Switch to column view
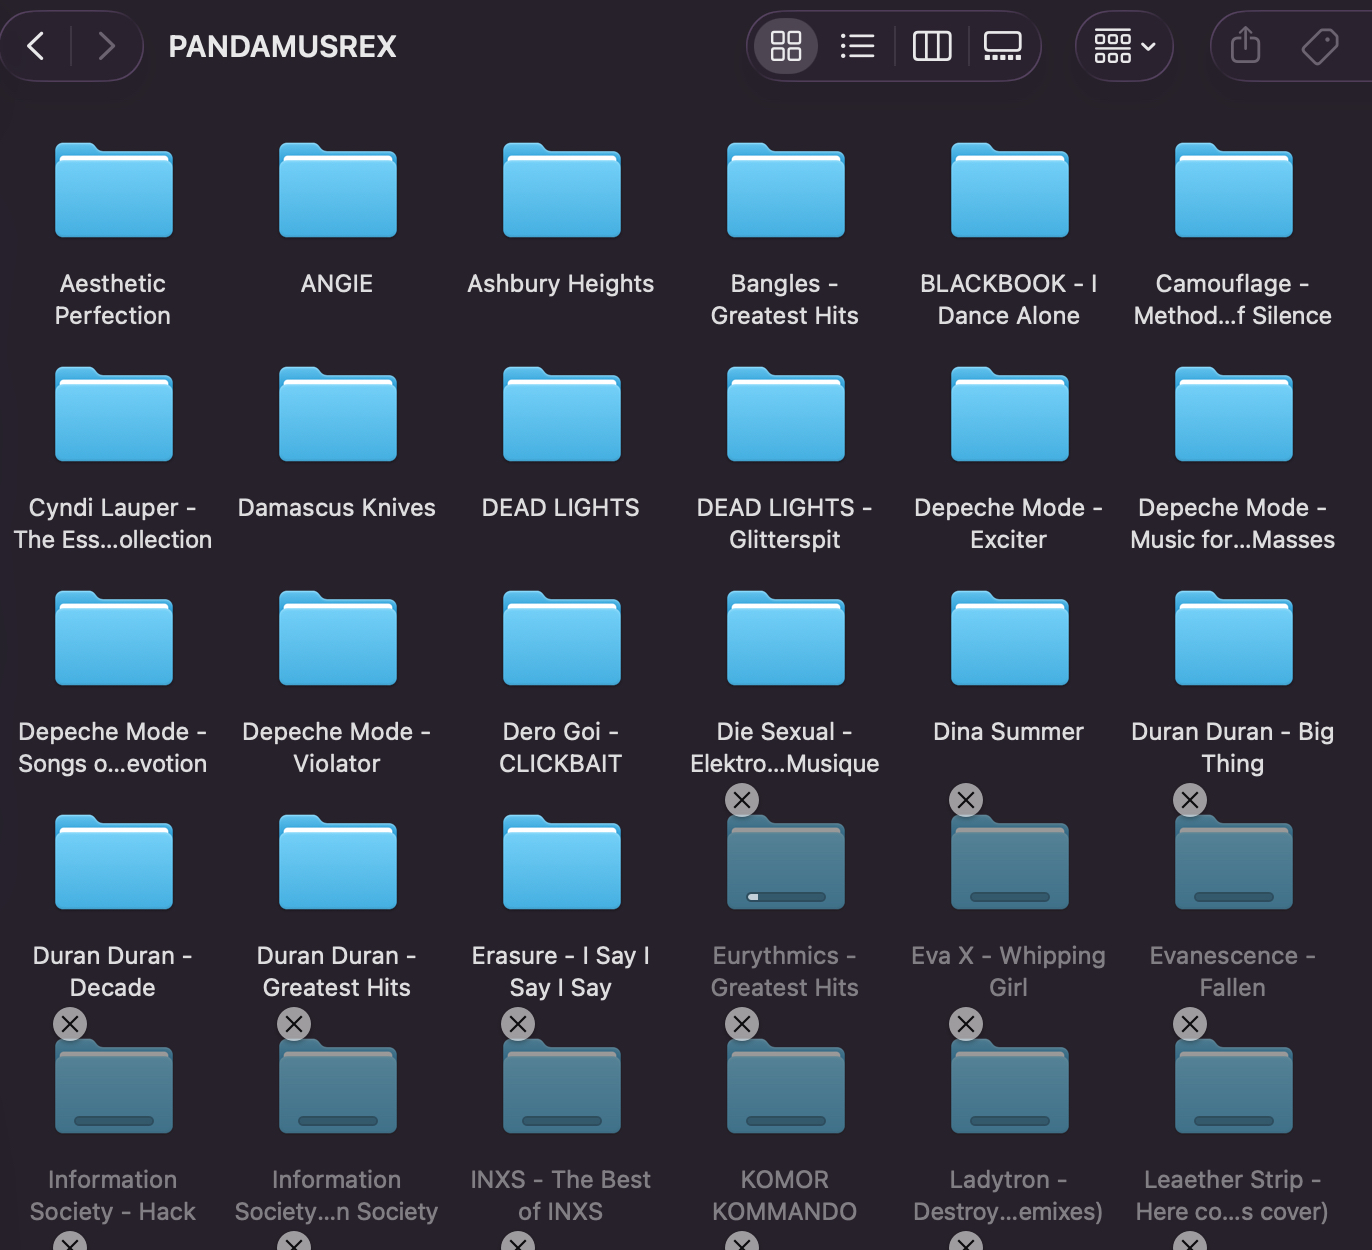The image size is (1372, 1250). (932, 46)
